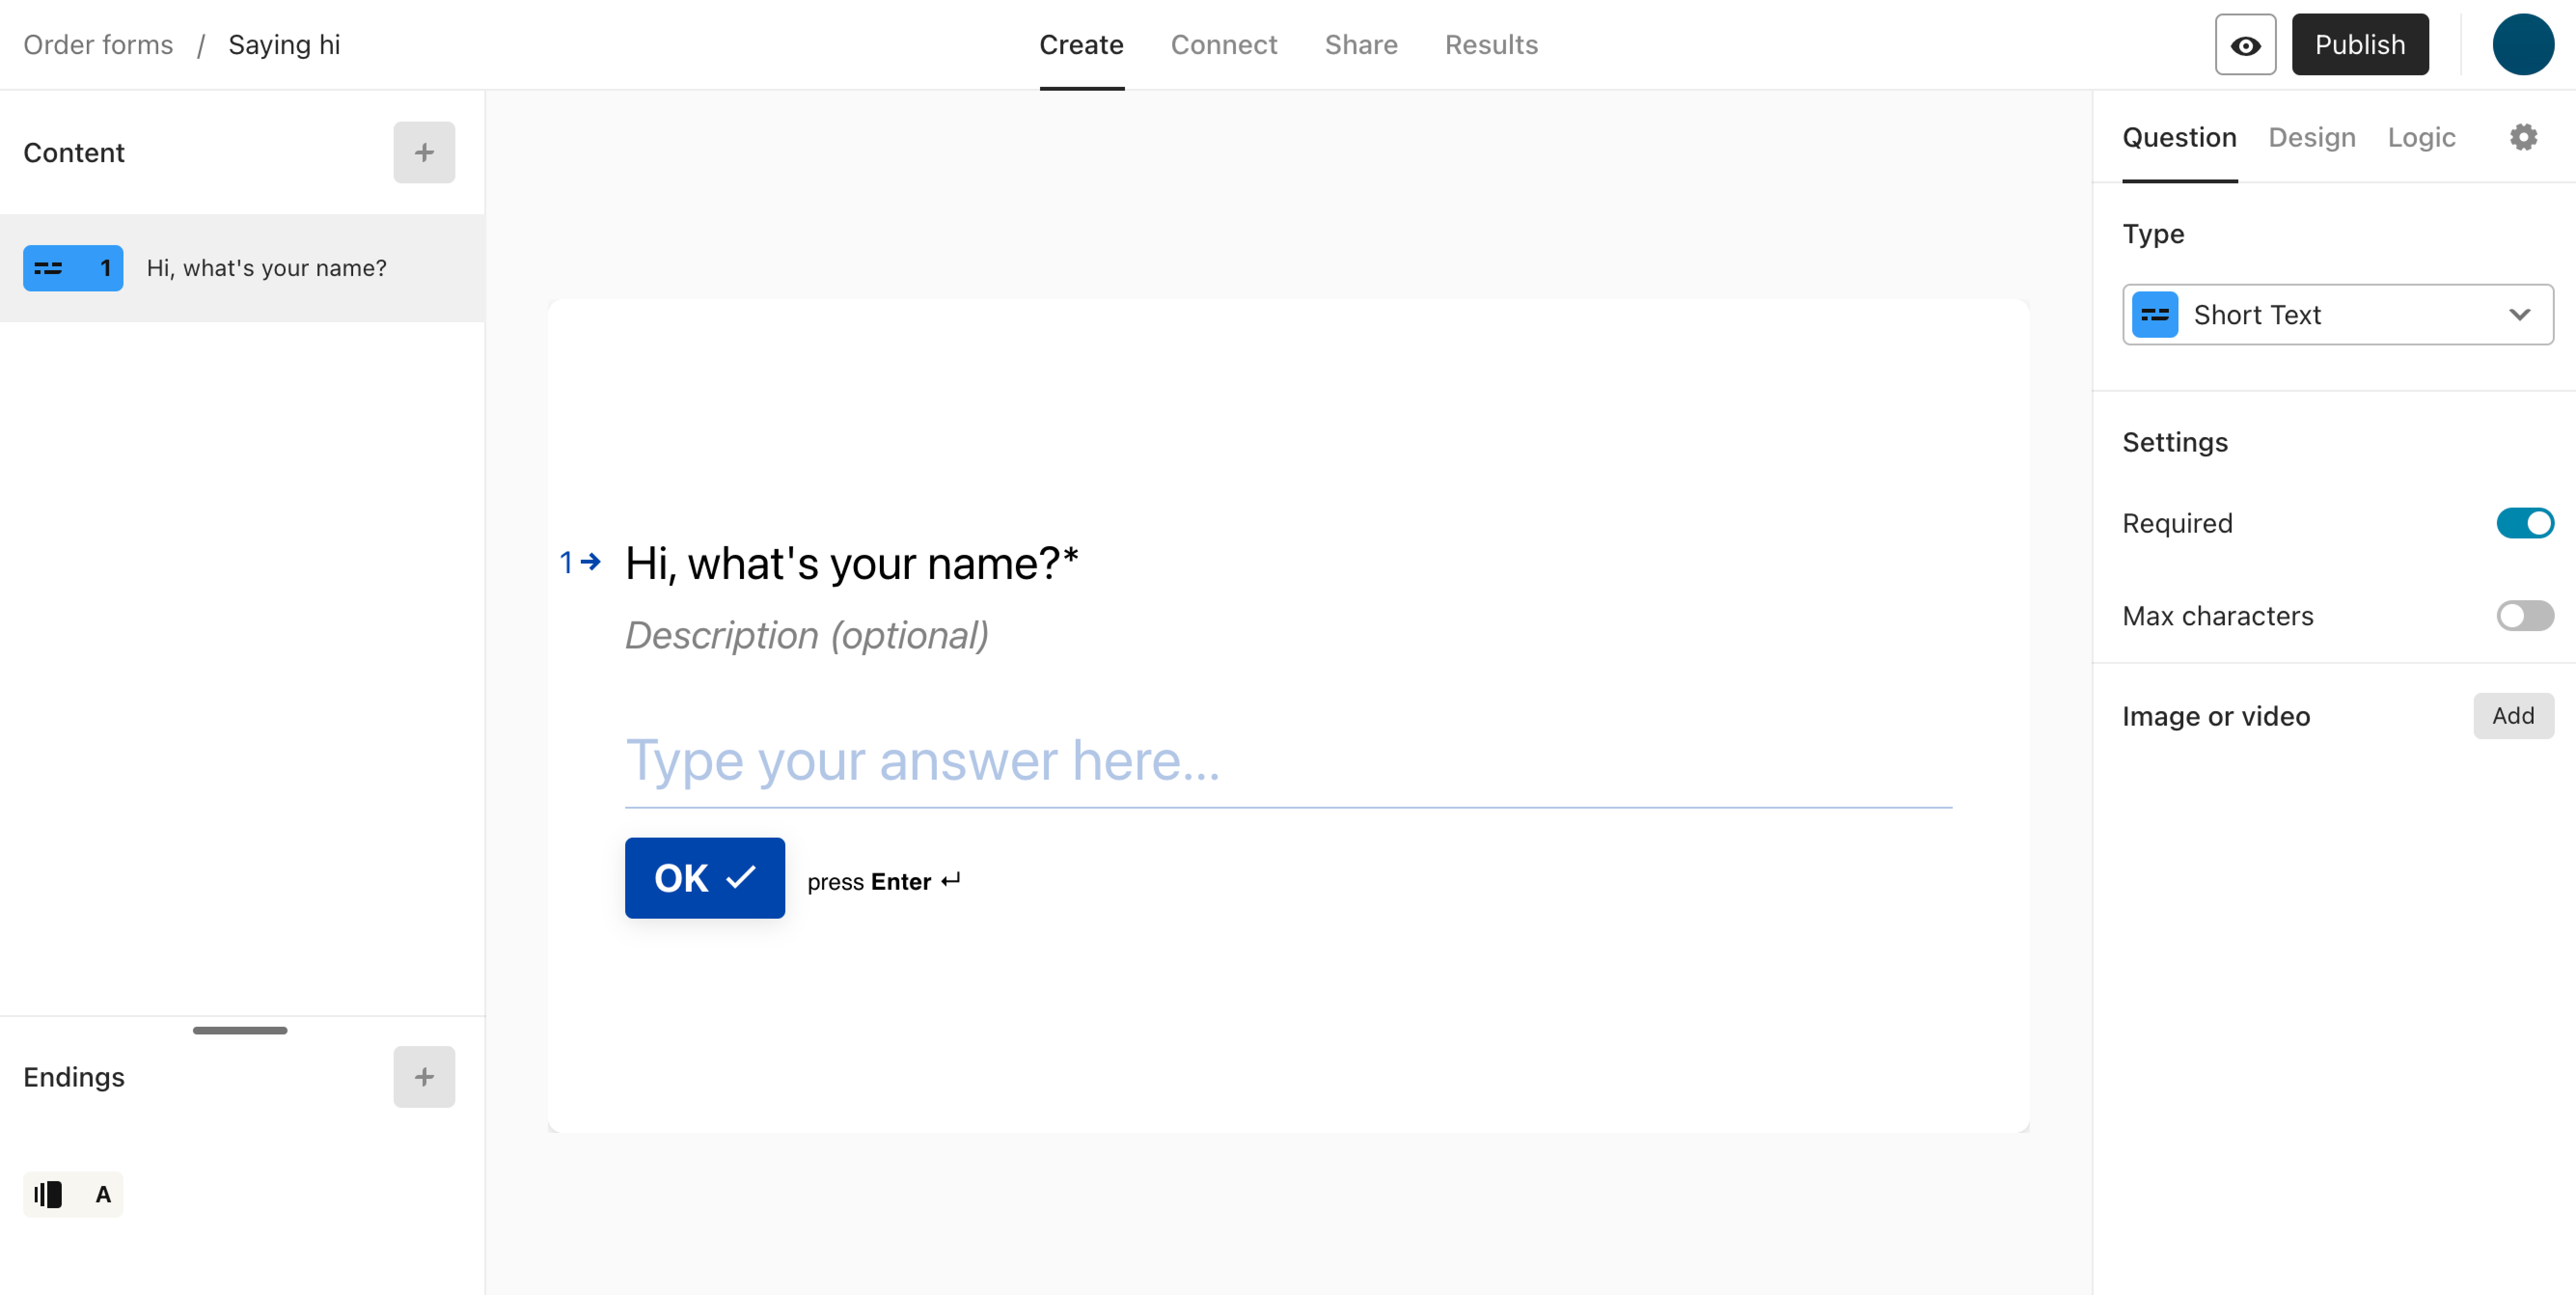Click the Max characters label

pos(2218,616)
